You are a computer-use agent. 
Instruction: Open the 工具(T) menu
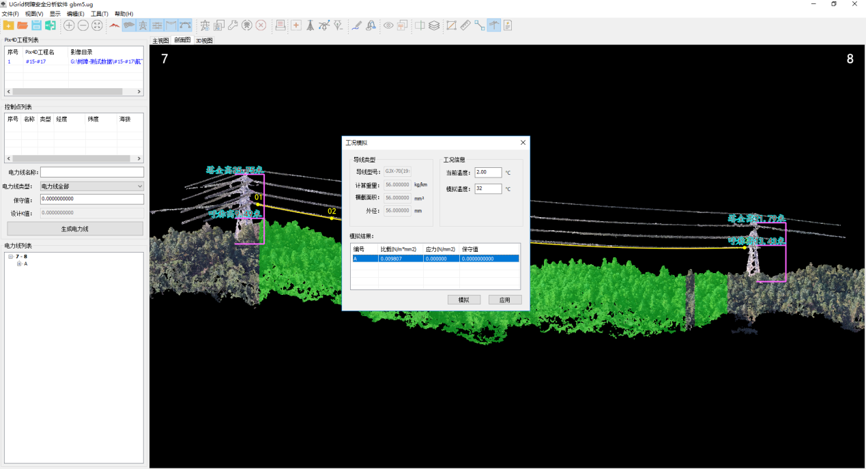pos(99,14)
